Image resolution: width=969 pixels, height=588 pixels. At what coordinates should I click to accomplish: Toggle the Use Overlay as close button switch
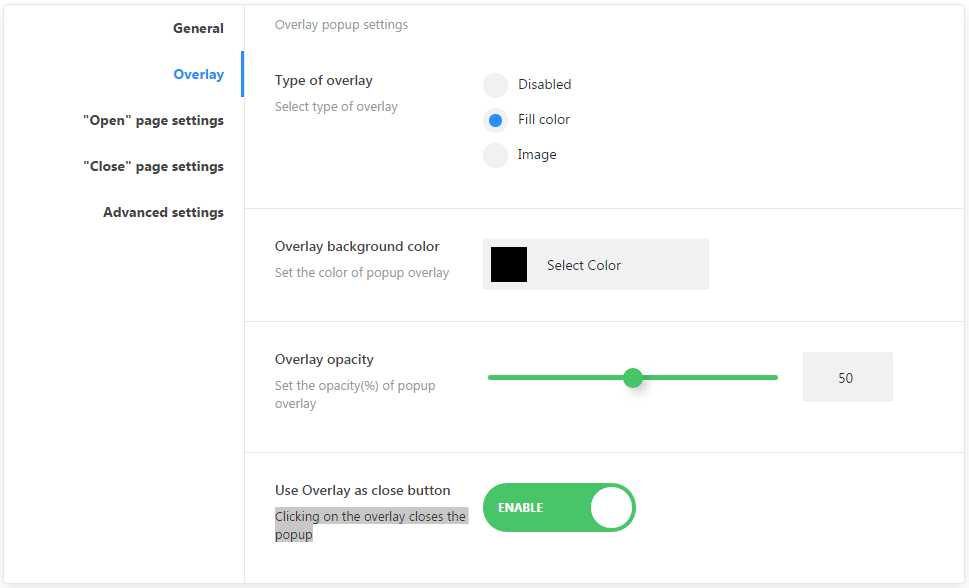(x=559, y=508)
